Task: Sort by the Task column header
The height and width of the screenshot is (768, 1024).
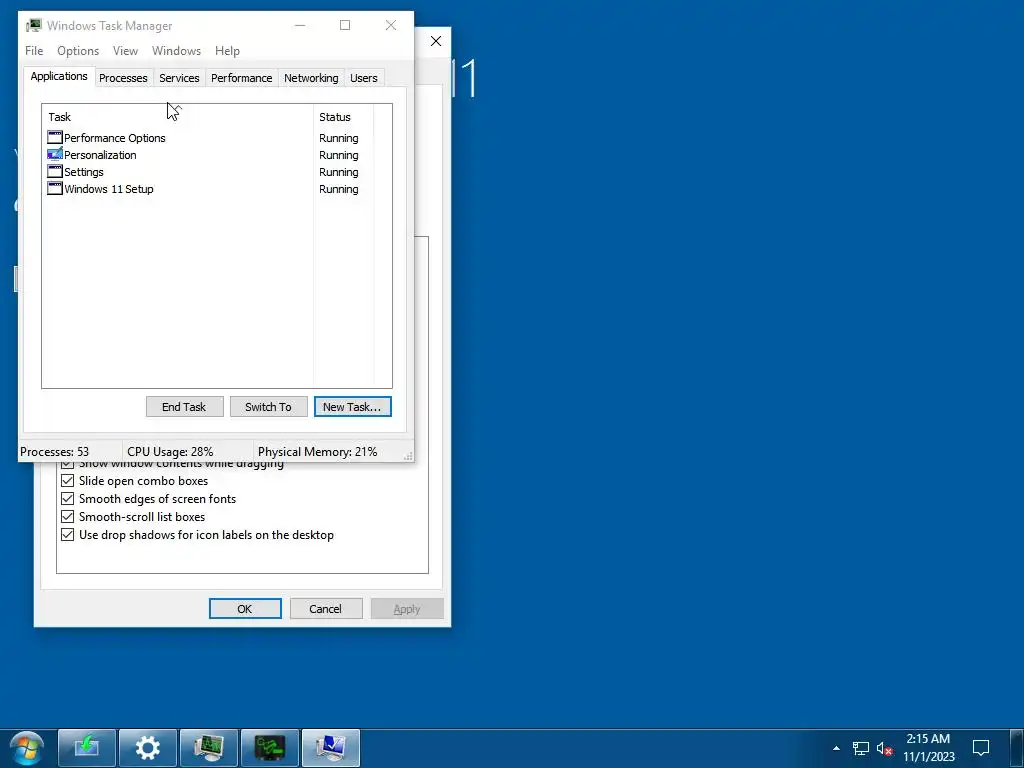Action: click(178, 117)
